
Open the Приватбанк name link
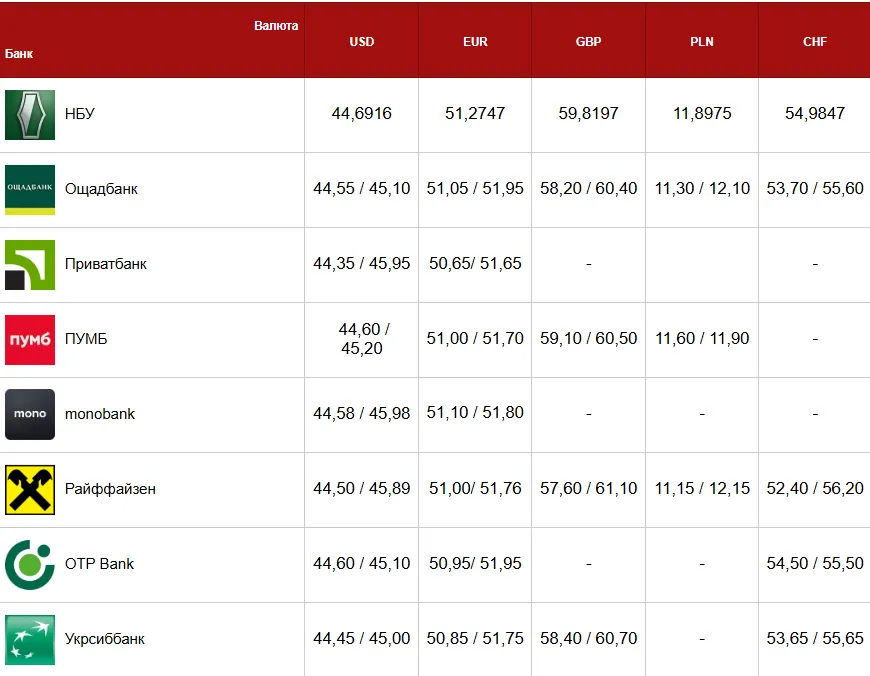(x=106, y=264)
